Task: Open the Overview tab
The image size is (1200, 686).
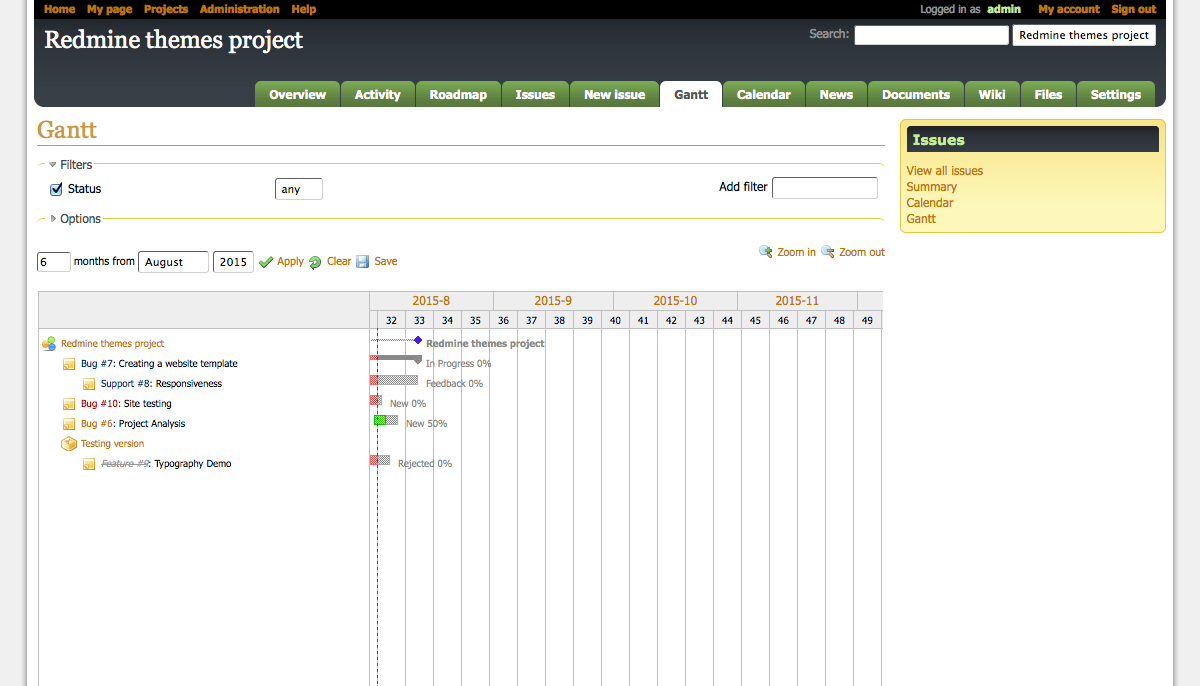Action: coord(298,95)
